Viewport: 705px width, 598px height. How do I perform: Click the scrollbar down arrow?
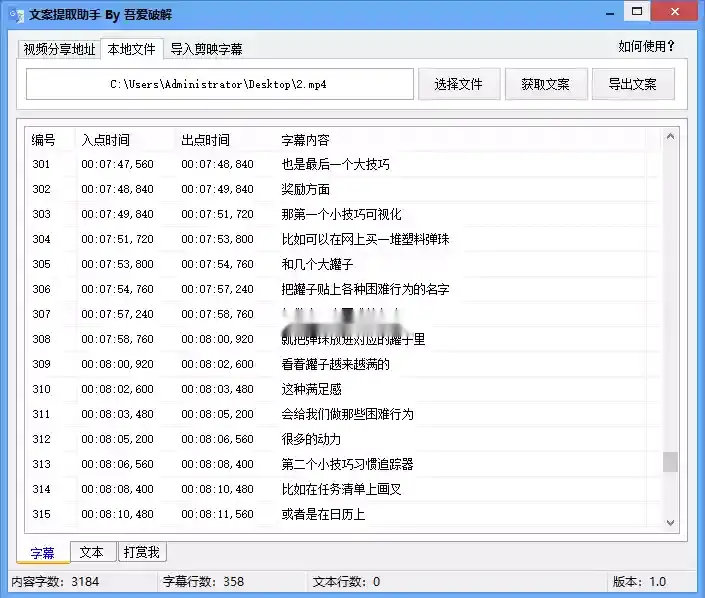click(x=670, y=521)
